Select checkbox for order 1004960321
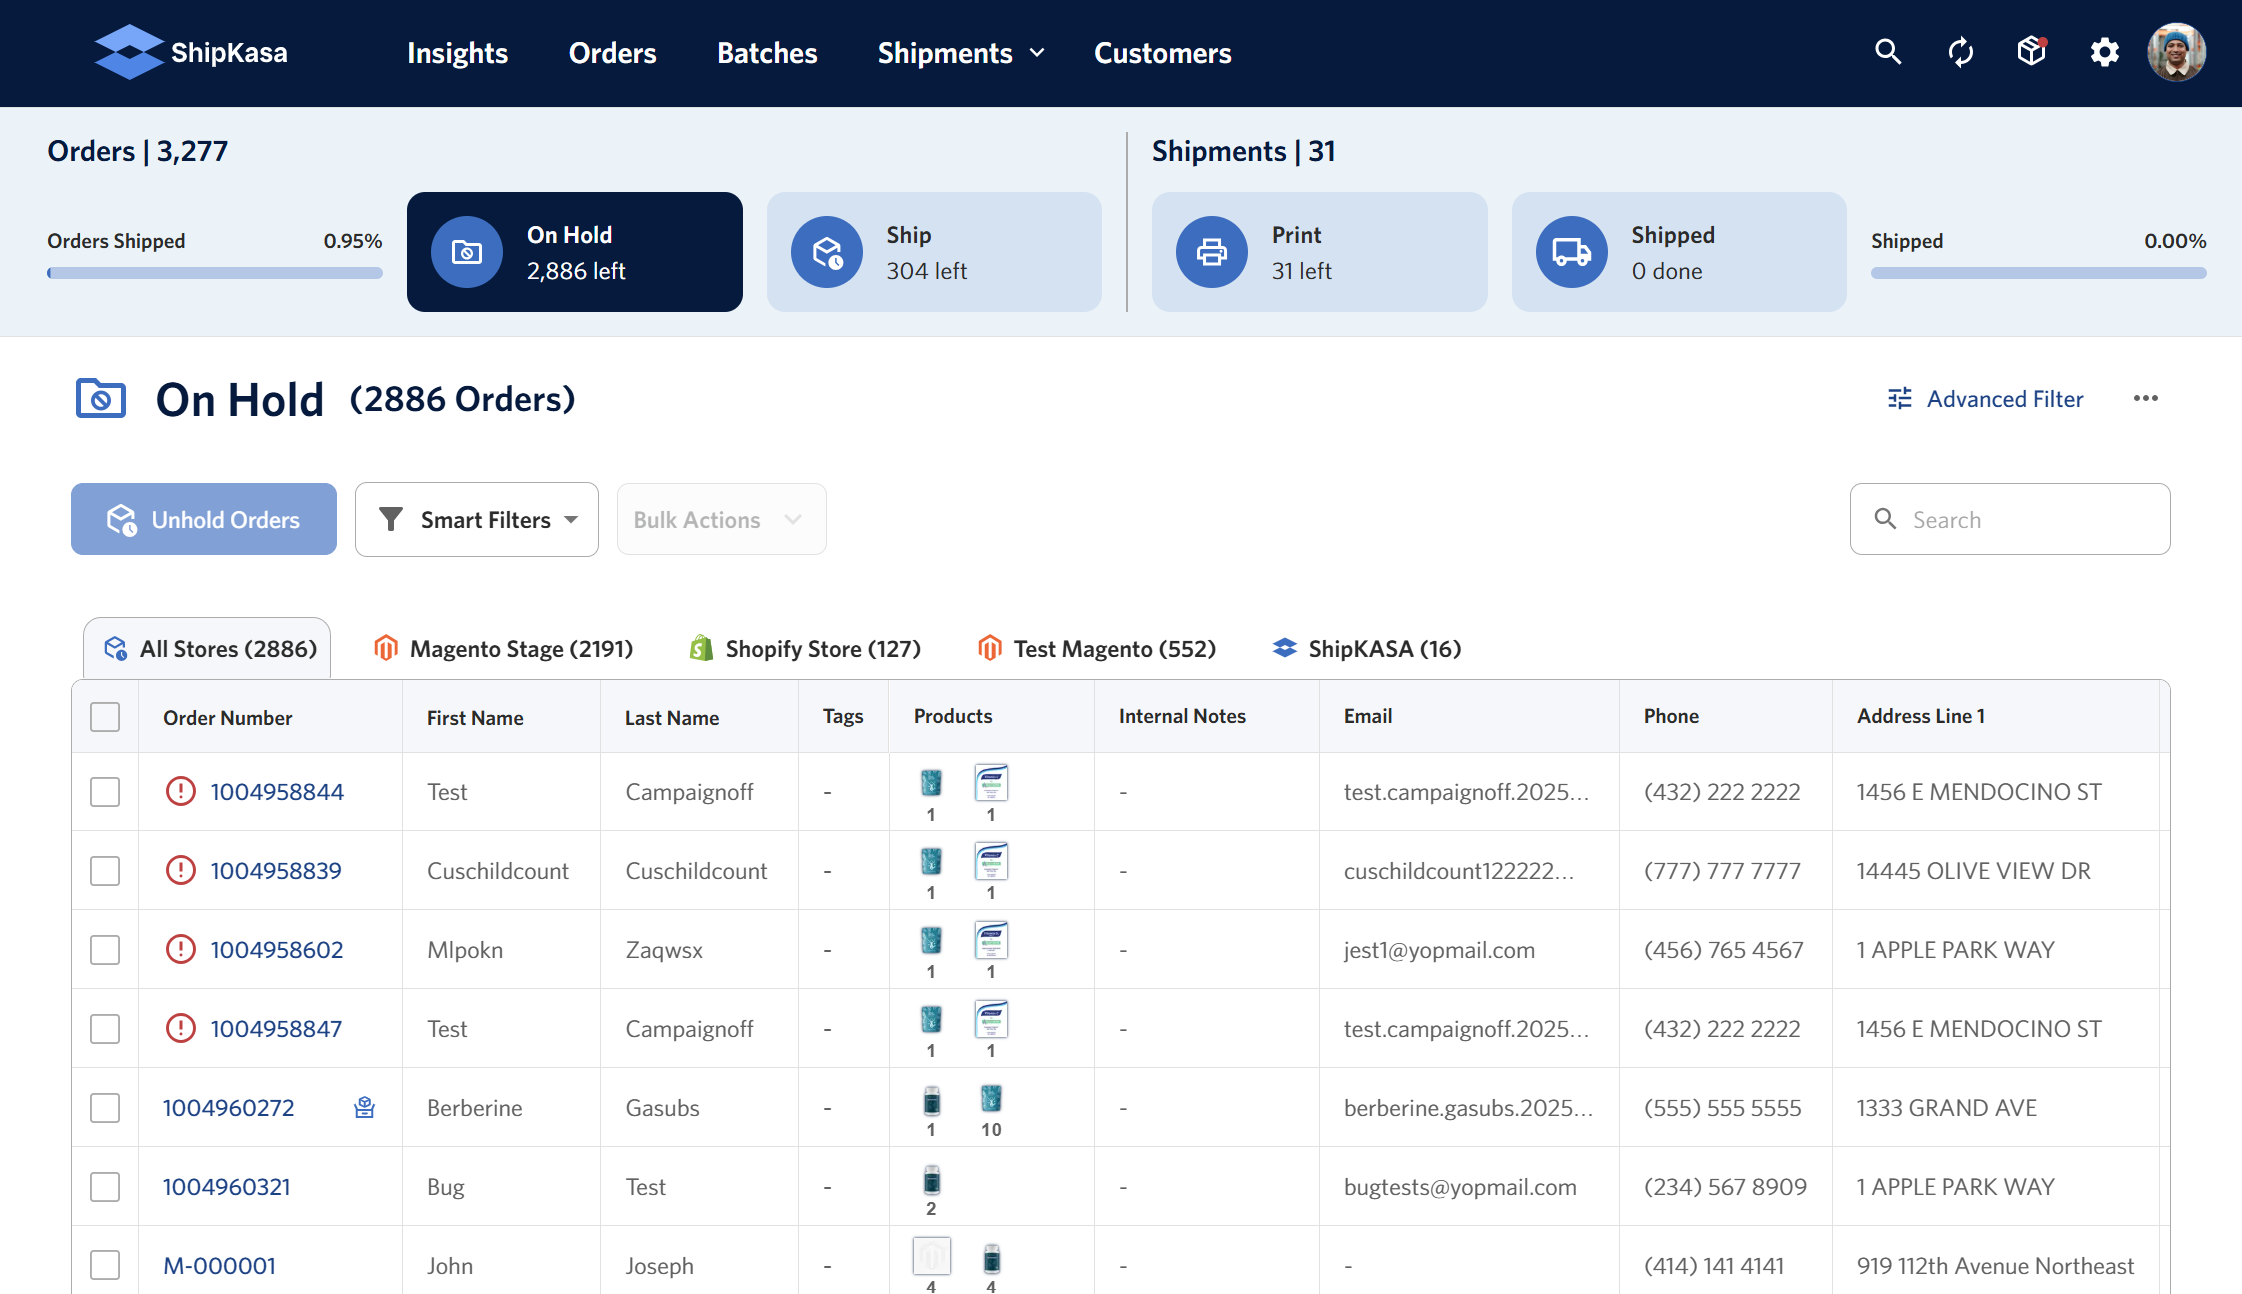 coord(105,1187)
